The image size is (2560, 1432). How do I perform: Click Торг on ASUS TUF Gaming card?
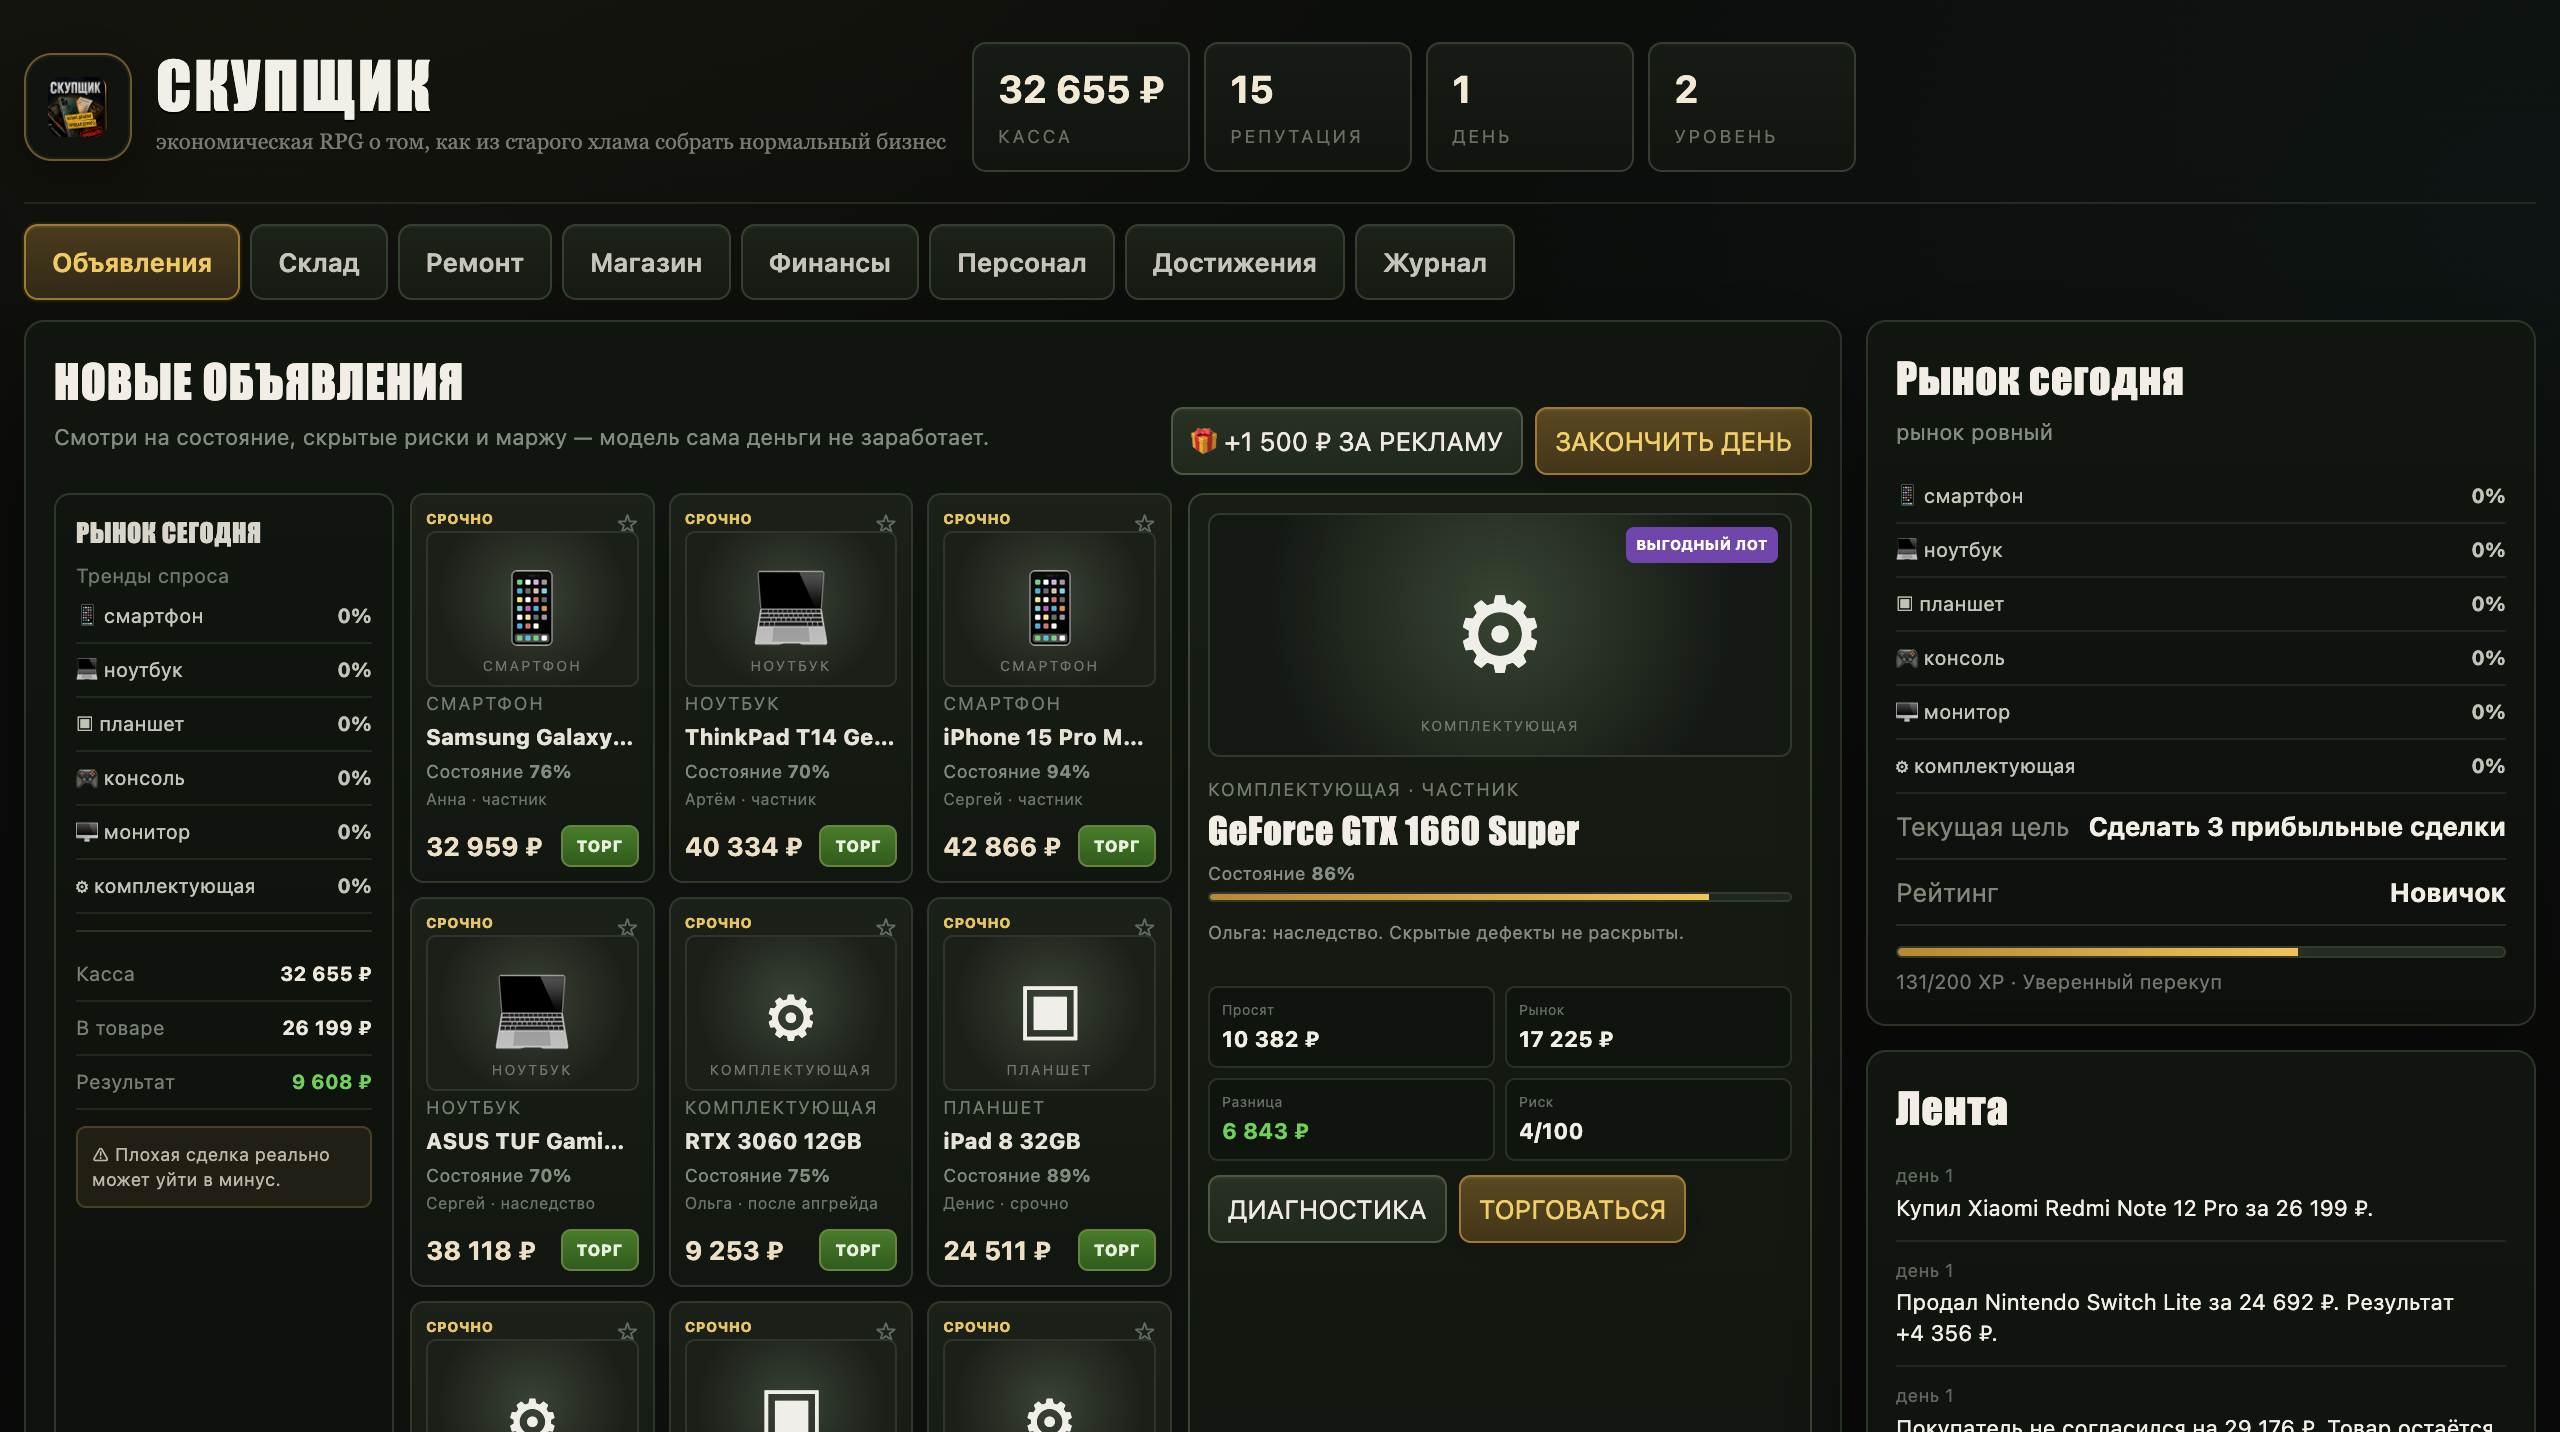coord(599,1250)
